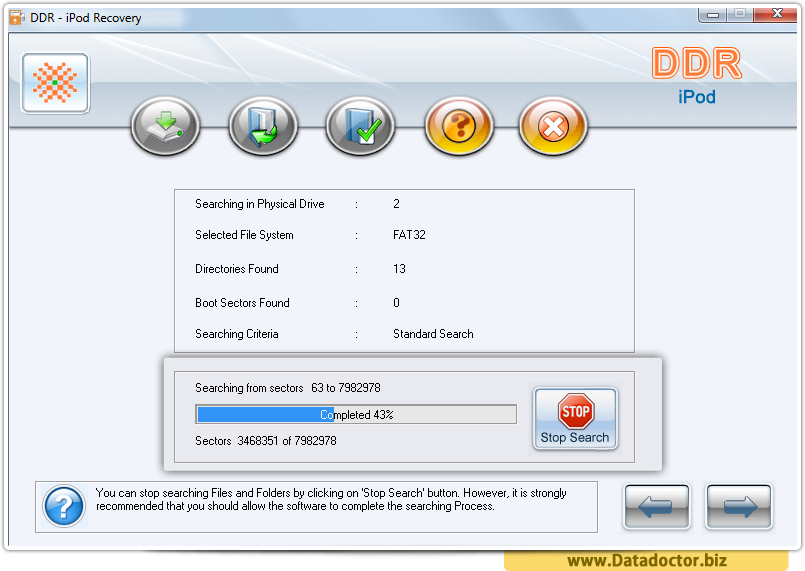Maximize the DDR iPod Recovery window
Viewport: 805px width, 571px height.
(x=740, y=14)
